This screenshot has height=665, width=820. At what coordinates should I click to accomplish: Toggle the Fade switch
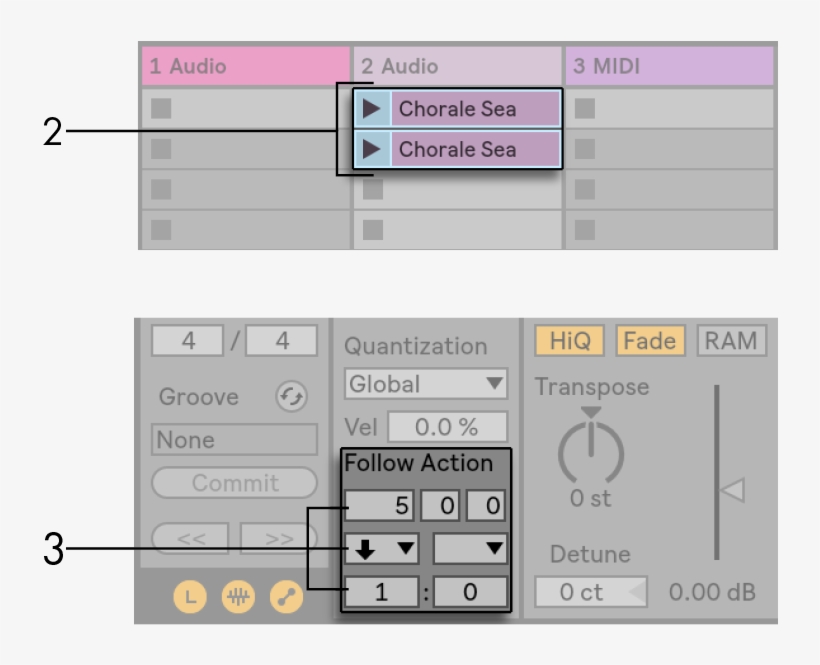pyautogui.click(x=649, y=341)
